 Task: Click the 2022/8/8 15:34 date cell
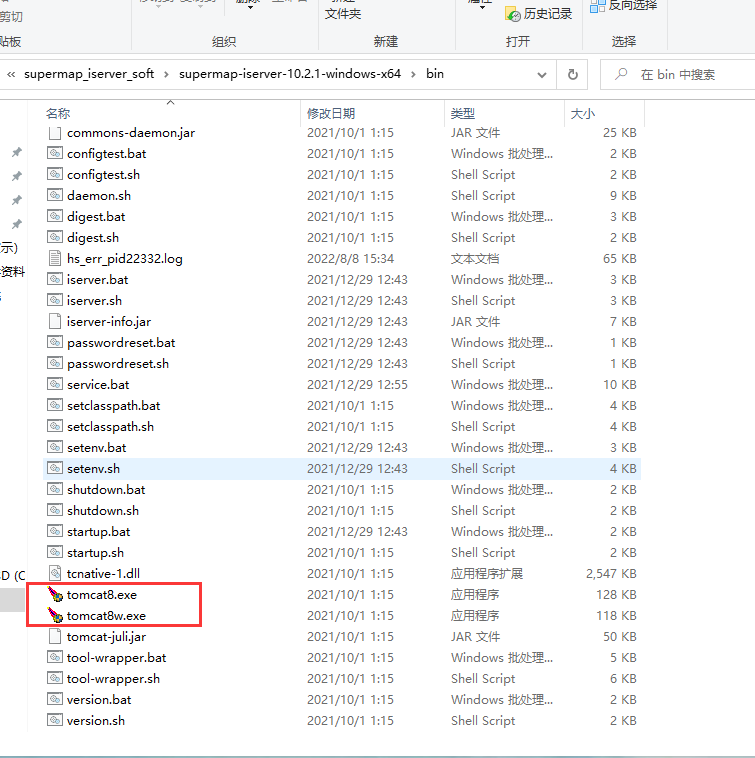(x=350, y=259)
